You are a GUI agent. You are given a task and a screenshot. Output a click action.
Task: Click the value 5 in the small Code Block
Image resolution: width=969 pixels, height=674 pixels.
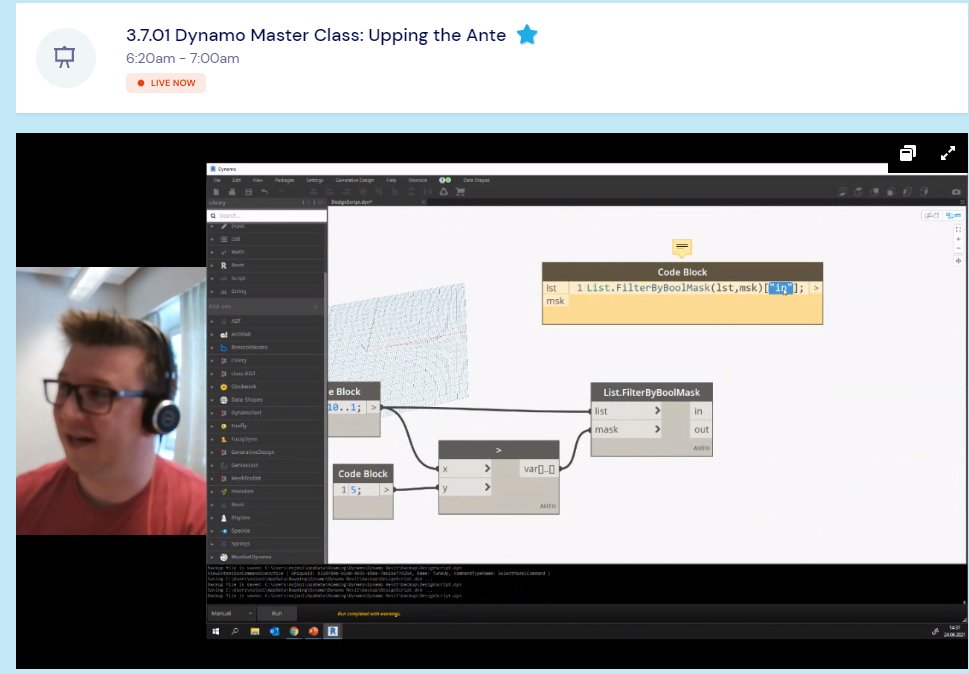[x=354, y=490]
